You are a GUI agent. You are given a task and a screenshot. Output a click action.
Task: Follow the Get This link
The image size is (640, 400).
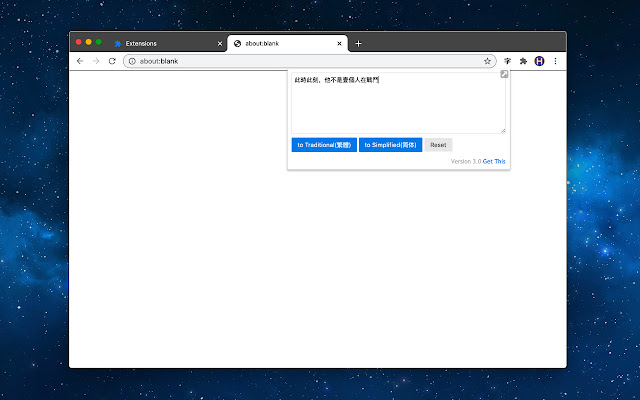pyautogui.click(x=494, y=161)
